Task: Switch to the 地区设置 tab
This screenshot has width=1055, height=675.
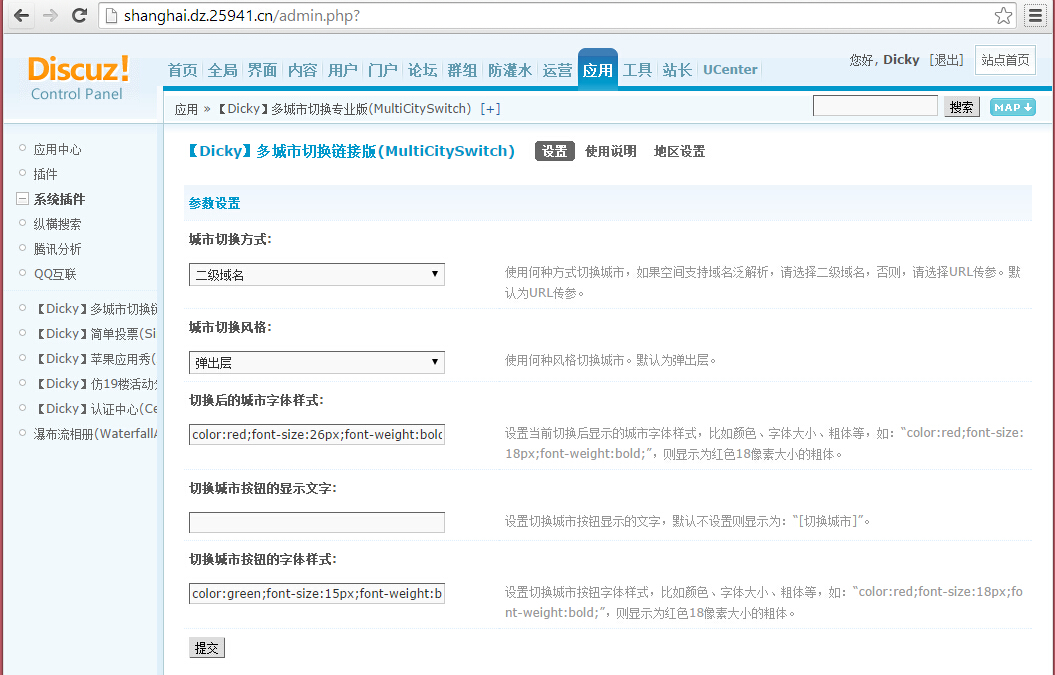Action: 679,151
